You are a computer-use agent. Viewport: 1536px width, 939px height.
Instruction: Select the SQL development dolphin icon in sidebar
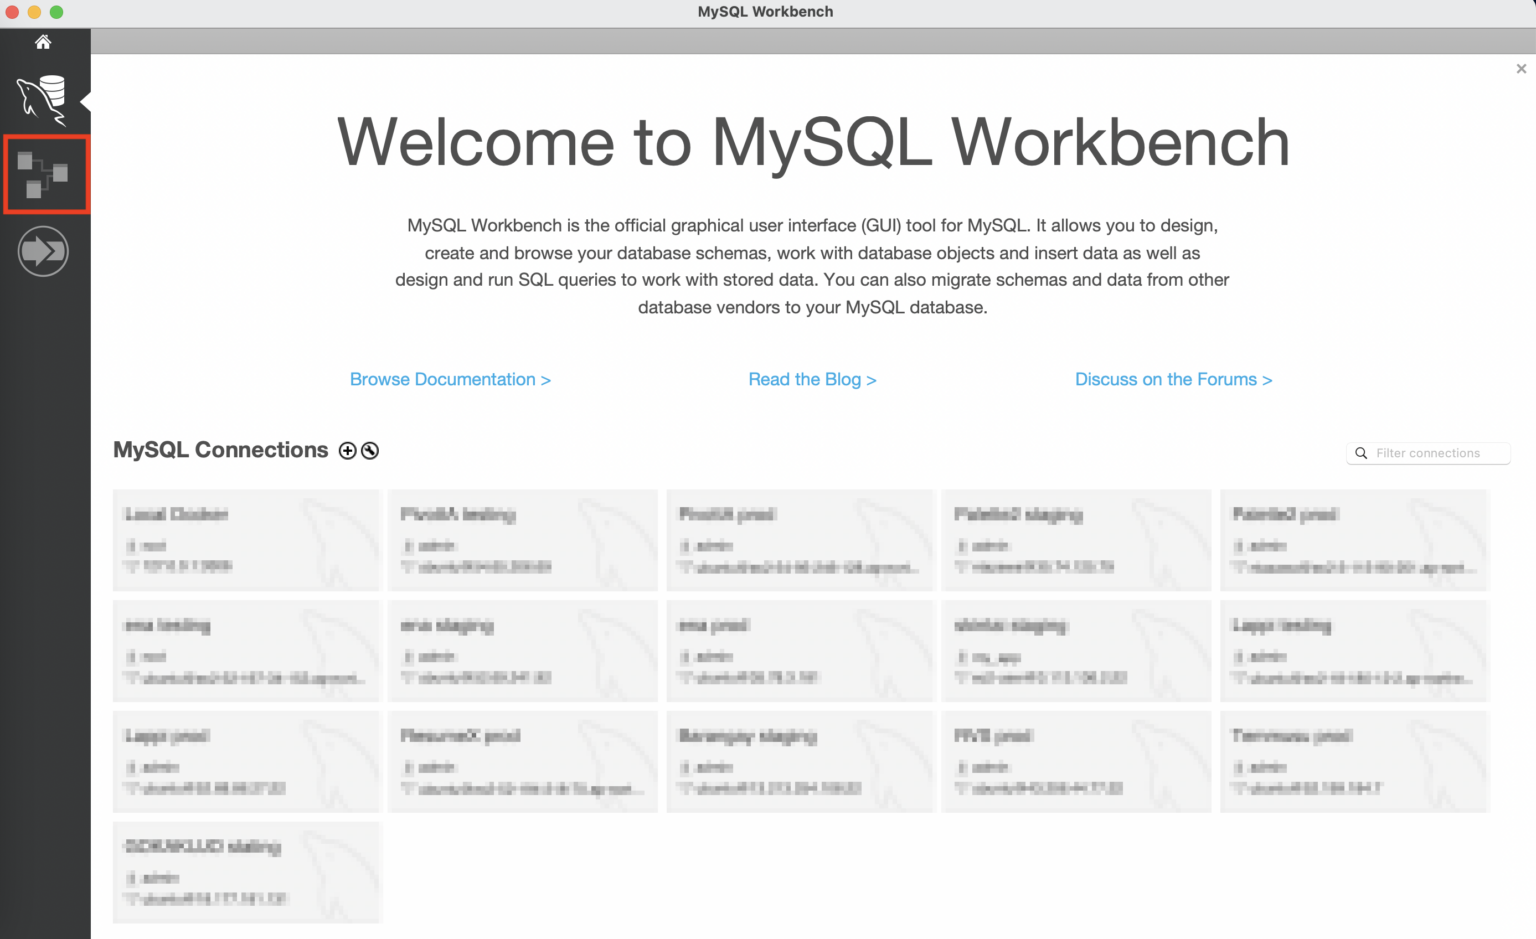(43, 100)
